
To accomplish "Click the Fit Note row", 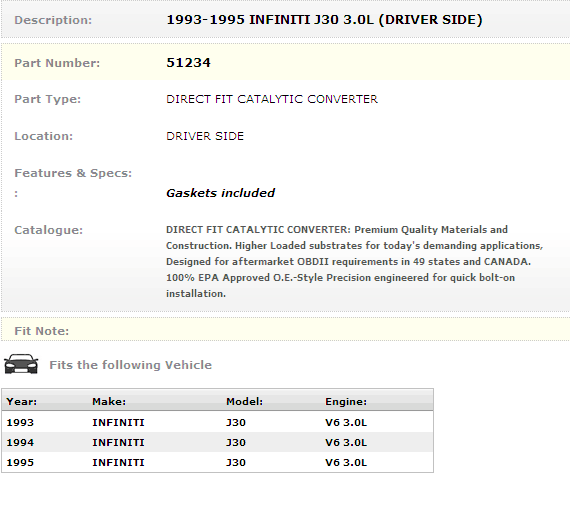I will (286, 330).
